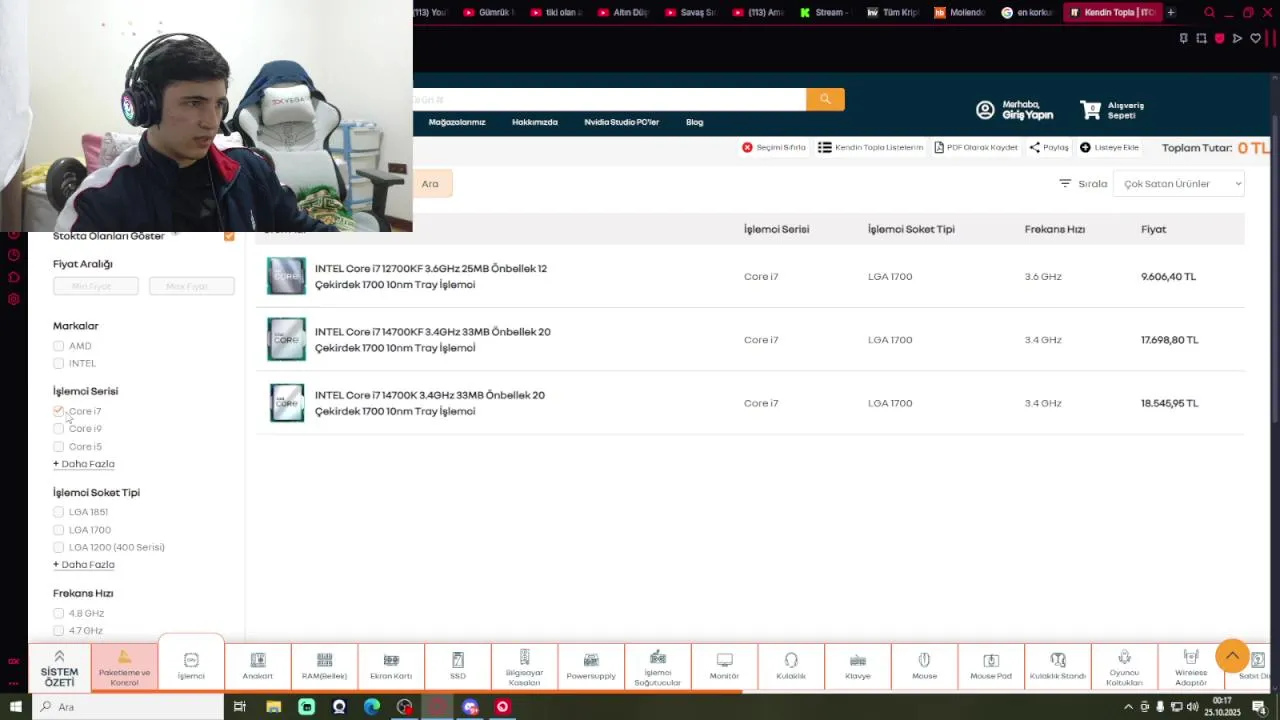1280x720 pixels.
Task: Open the Mouse category
Action: tap(924, 666)
